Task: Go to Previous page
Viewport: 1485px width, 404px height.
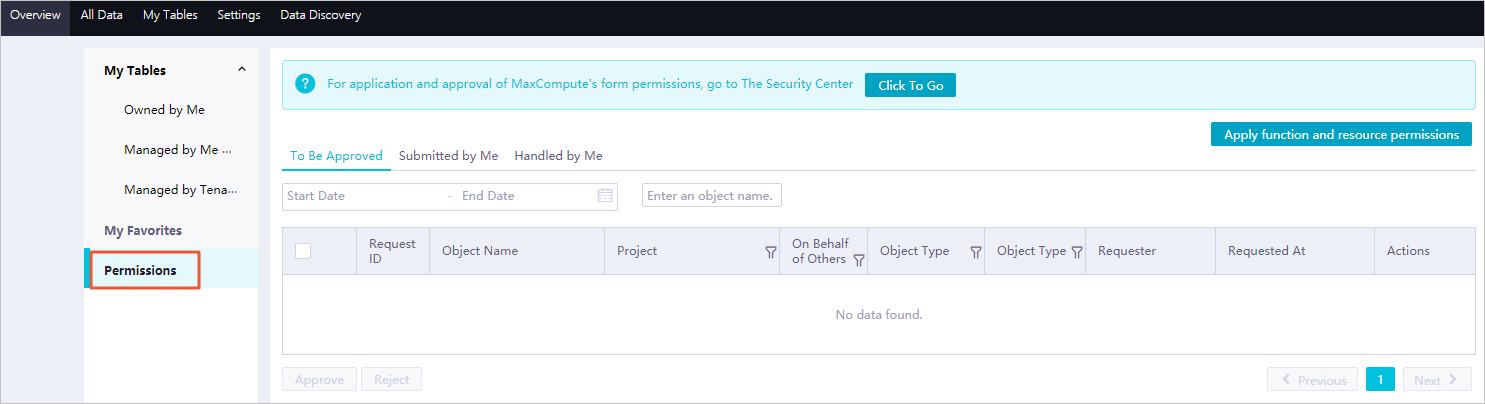Action: click(1312, 380)
